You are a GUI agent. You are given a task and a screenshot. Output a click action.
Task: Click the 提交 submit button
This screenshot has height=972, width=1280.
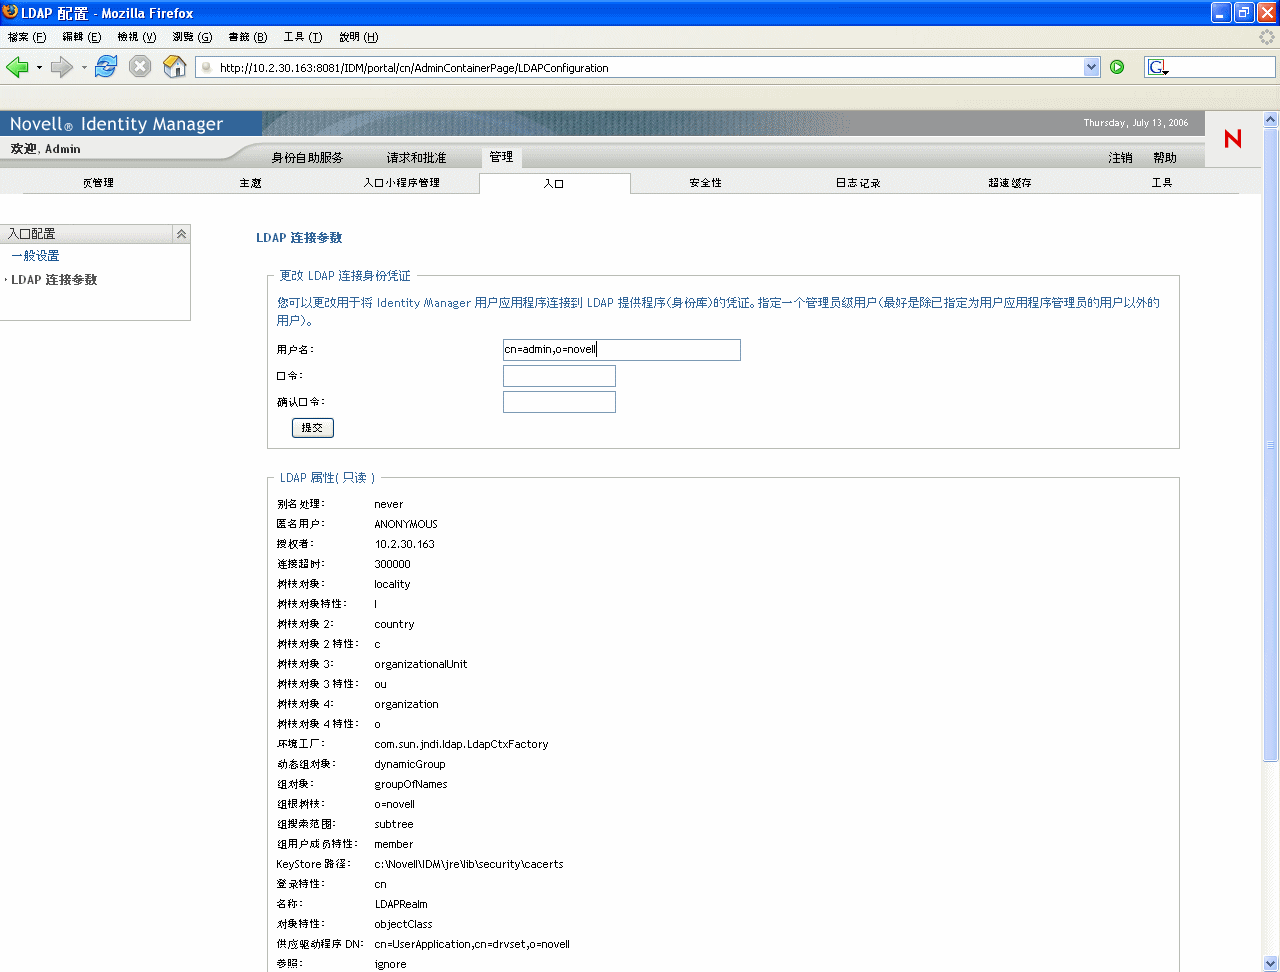[x=313, y=428]
